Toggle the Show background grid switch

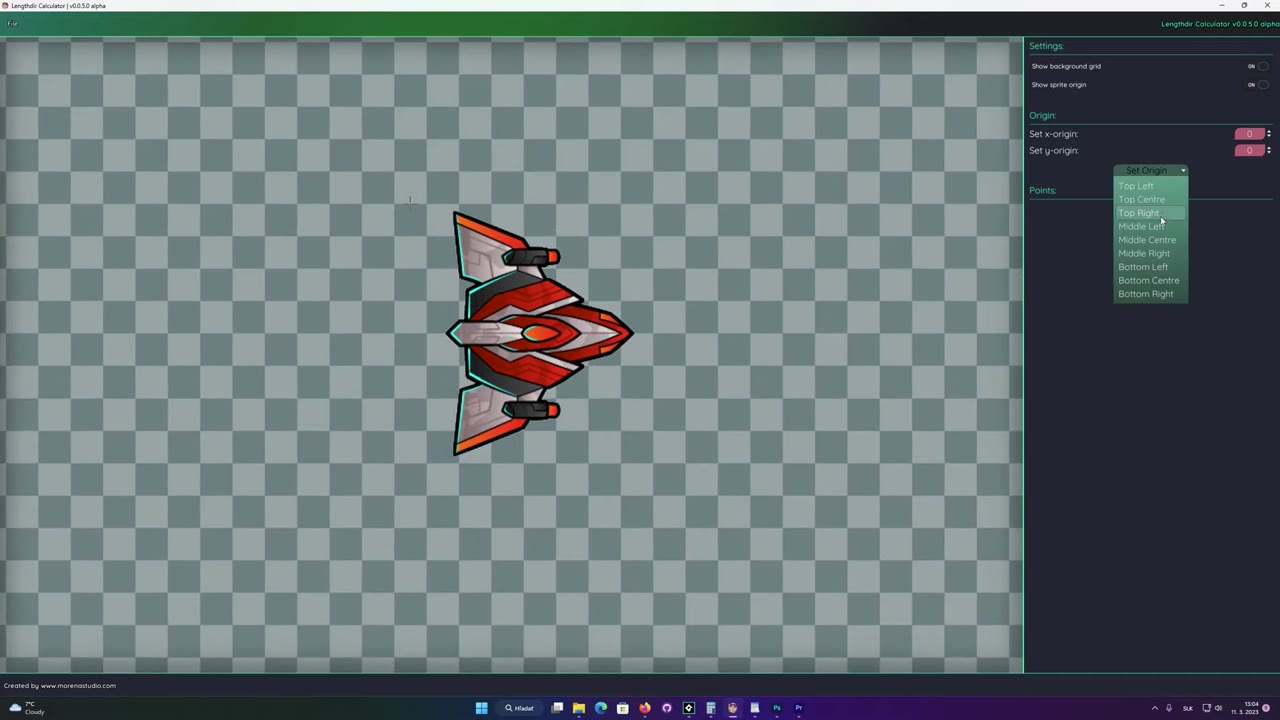[x=1262, y=66]
